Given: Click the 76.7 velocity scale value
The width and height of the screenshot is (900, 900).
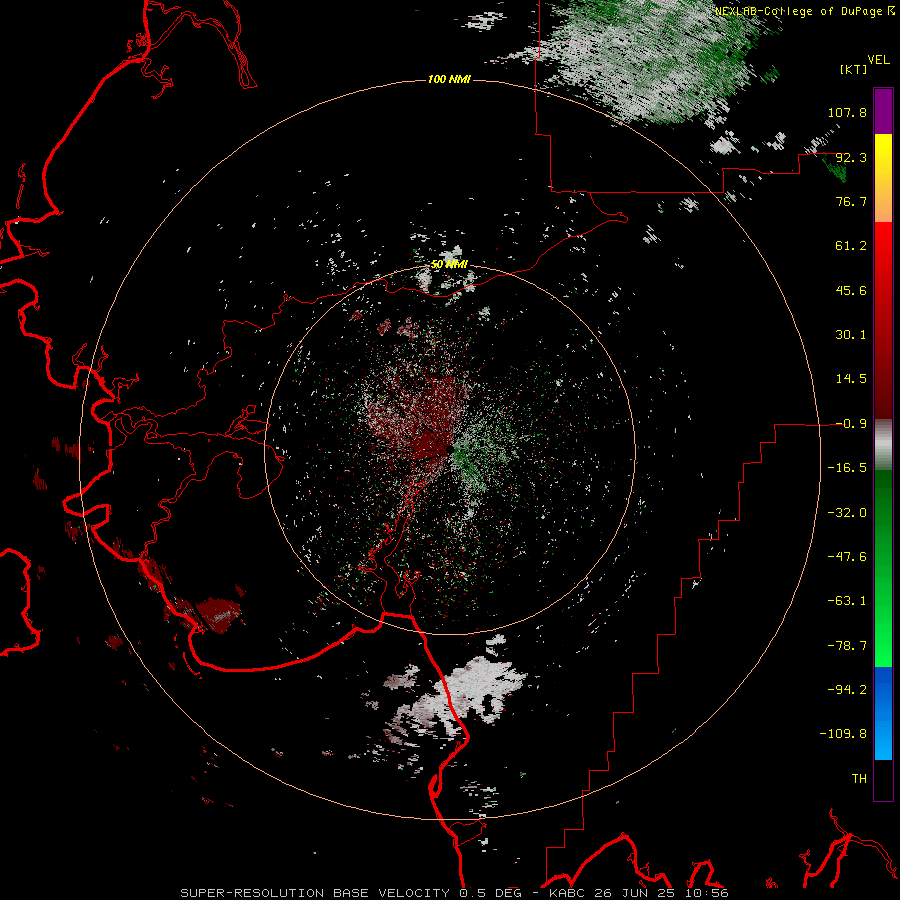Looking at the screenshot, I should coord(851,201).
